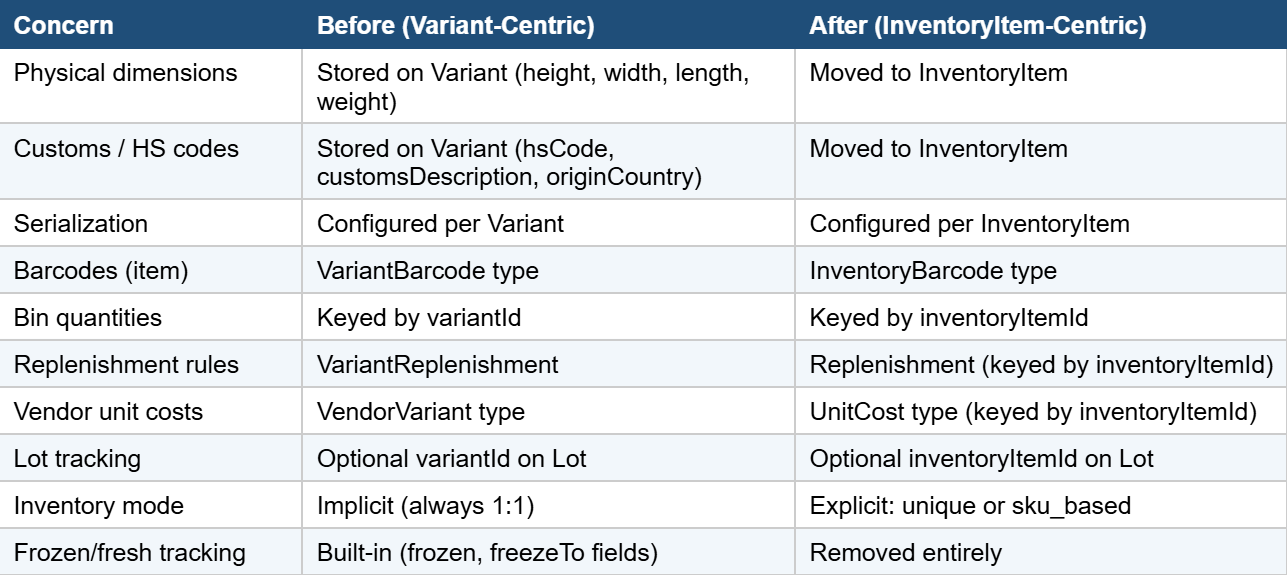Click the VariantBarcode type cell
This screenshot has height=575, width=1287.
[x=548, y=270]
